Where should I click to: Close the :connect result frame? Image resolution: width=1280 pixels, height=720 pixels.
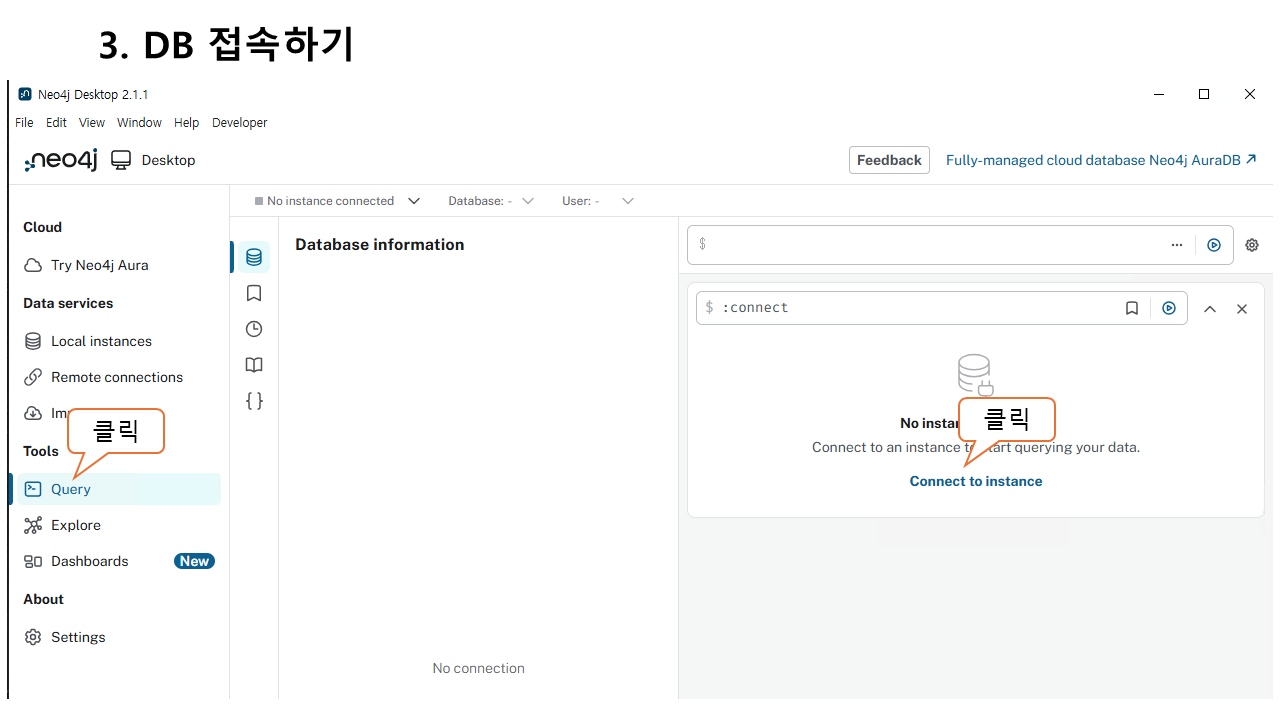click(x=1242, y=309)
